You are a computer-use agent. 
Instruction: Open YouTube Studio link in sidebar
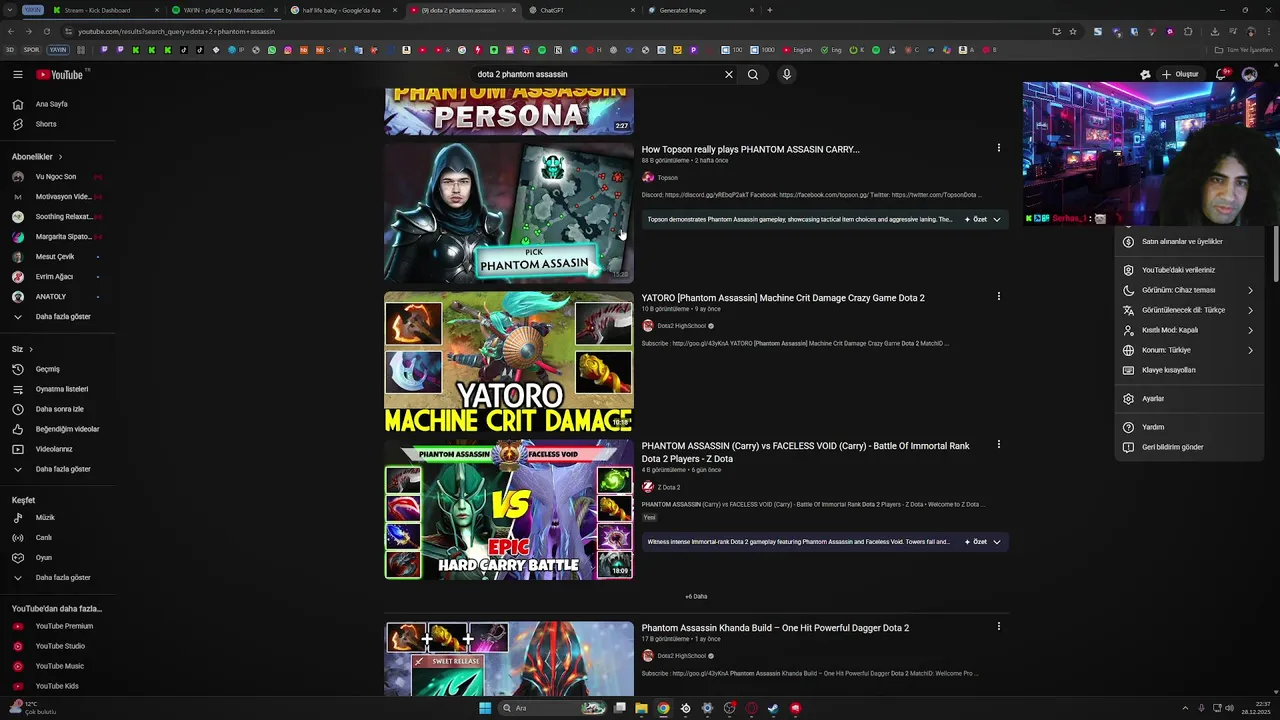58,646
